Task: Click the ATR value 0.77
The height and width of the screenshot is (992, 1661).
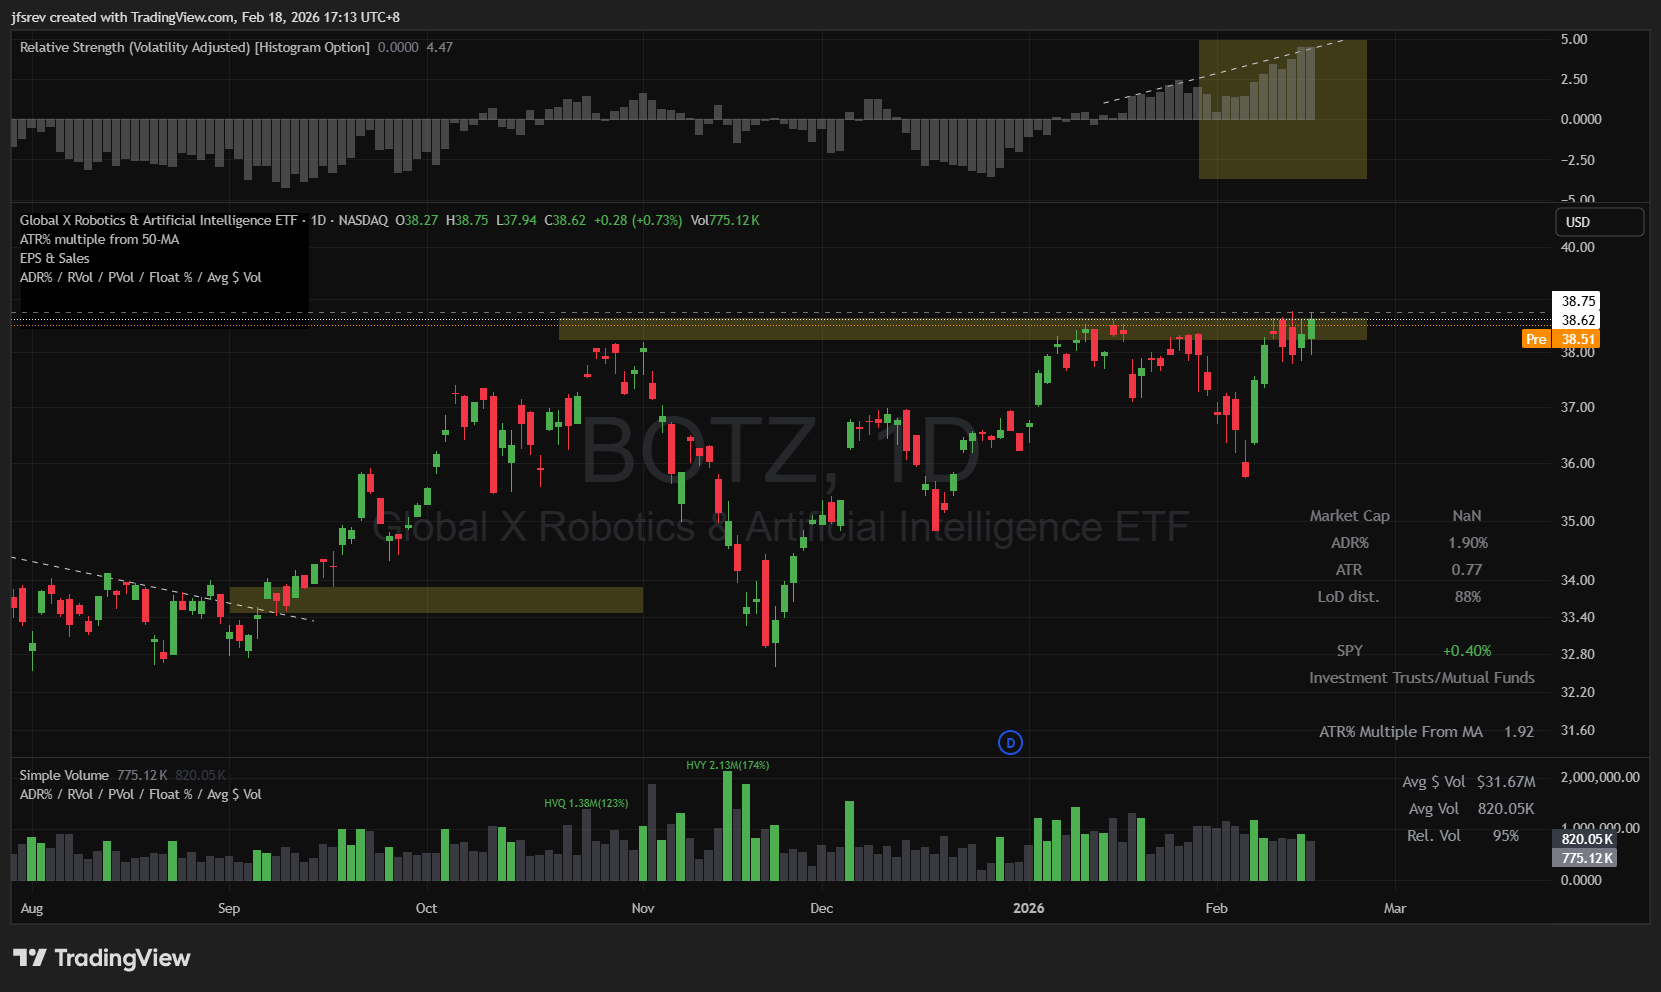Action: pos(1467,570)
